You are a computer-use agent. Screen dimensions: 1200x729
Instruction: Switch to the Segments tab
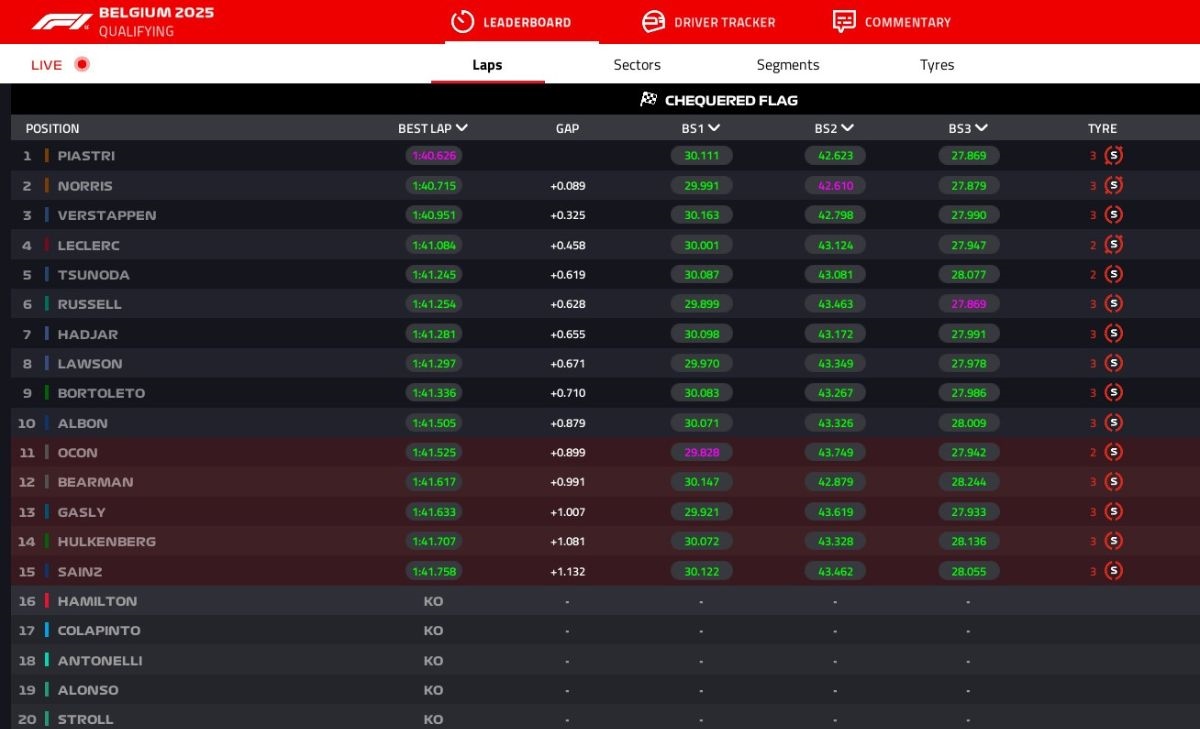[x=787, y=65]
